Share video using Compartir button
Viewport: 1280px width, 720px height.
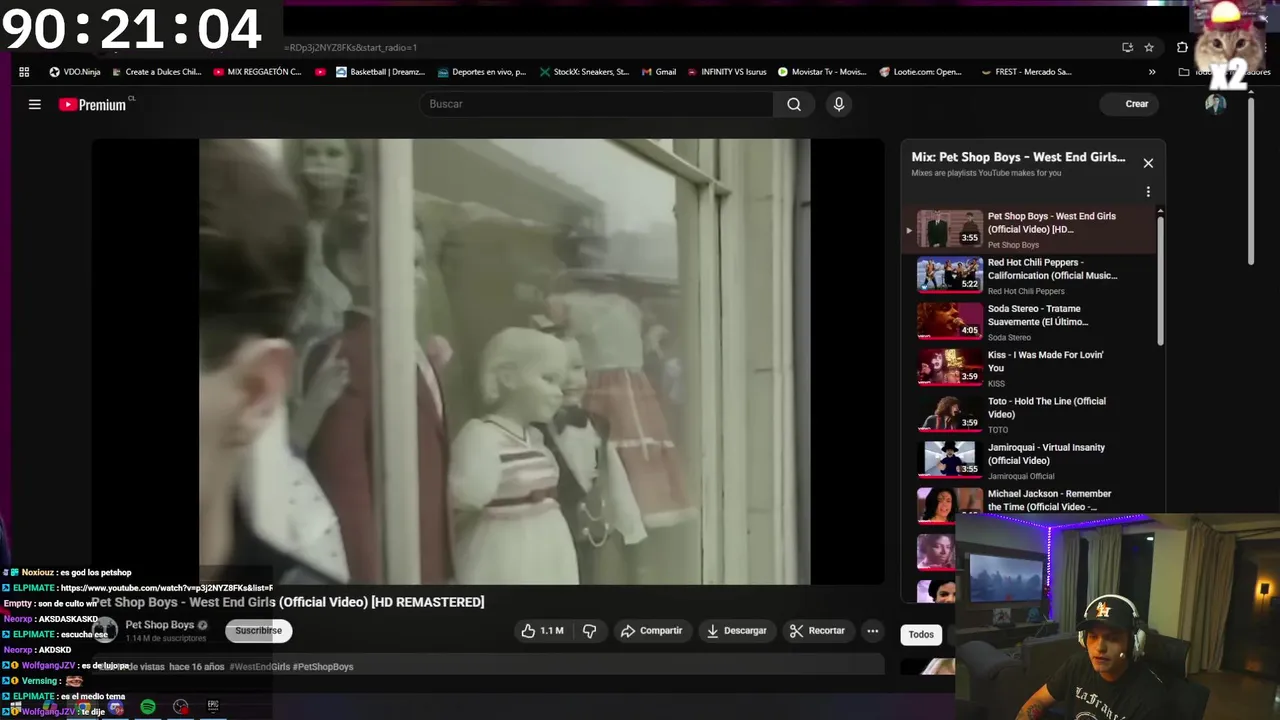651,631
